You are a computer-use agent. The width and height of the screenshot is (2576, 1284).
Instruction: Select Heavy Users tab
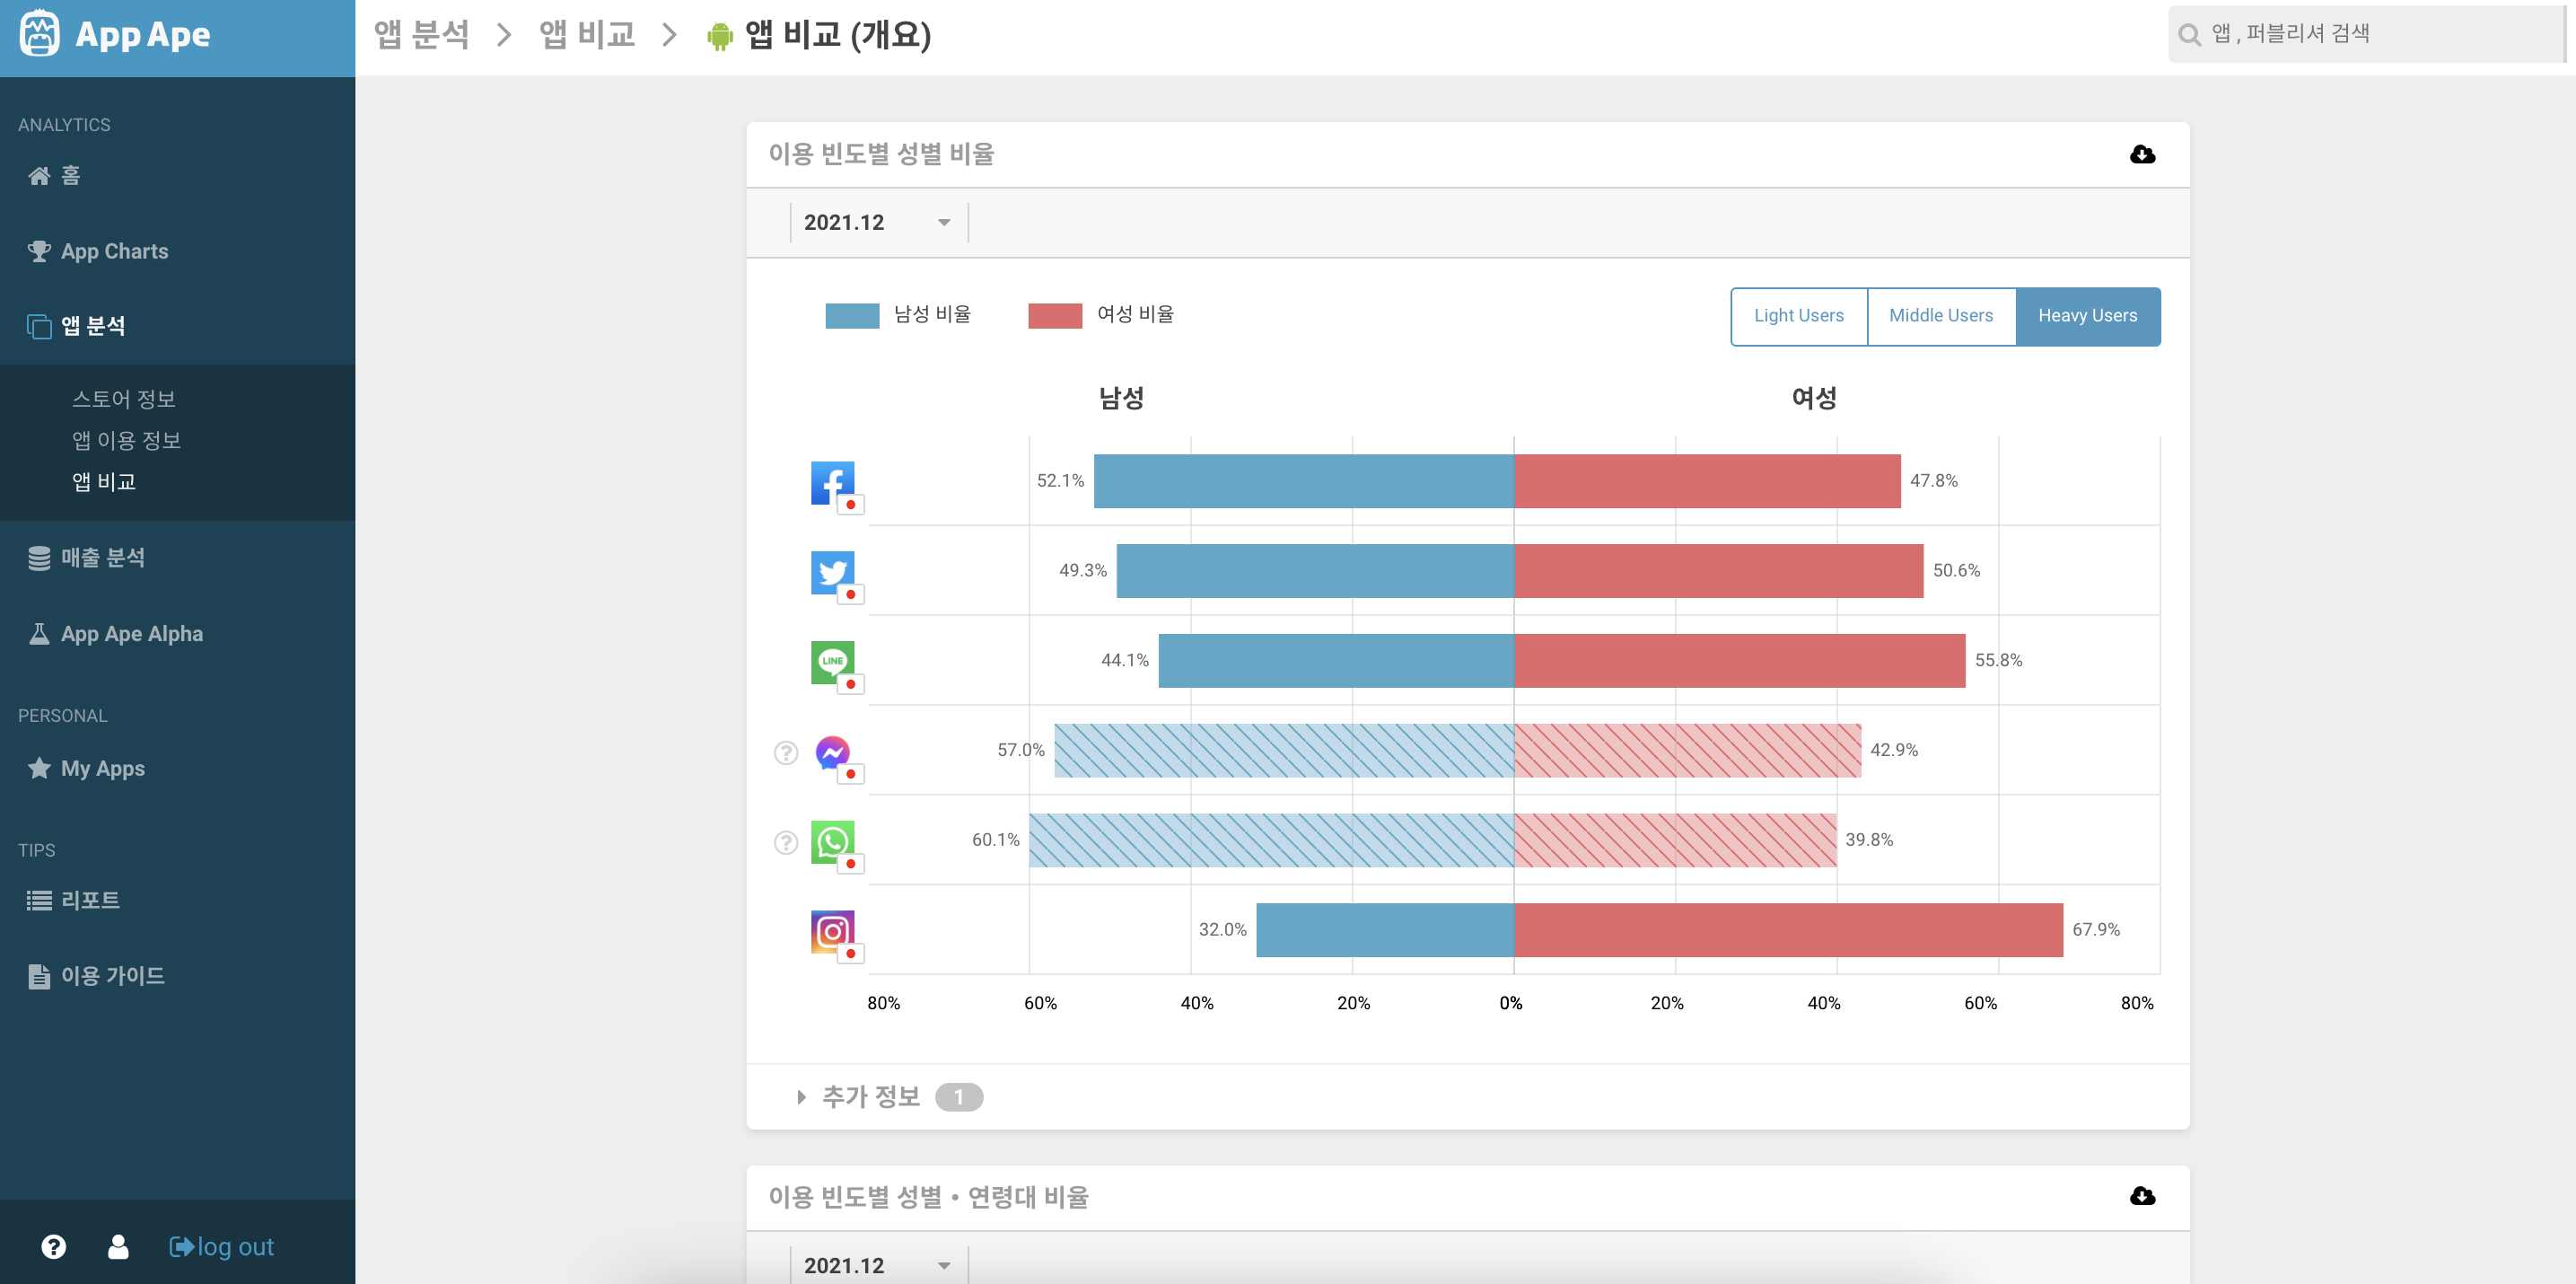tap(2088, 316)
